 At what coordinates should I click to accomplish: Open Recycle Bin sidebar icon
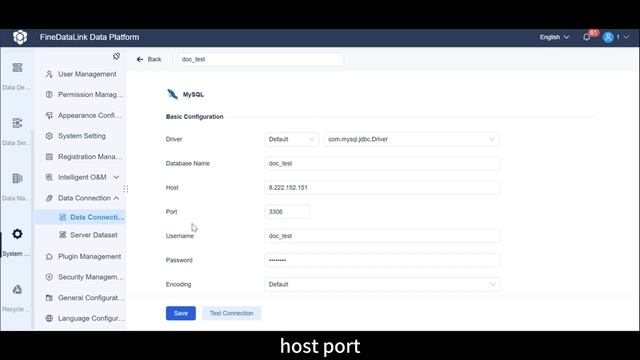[x=17, y=289]
